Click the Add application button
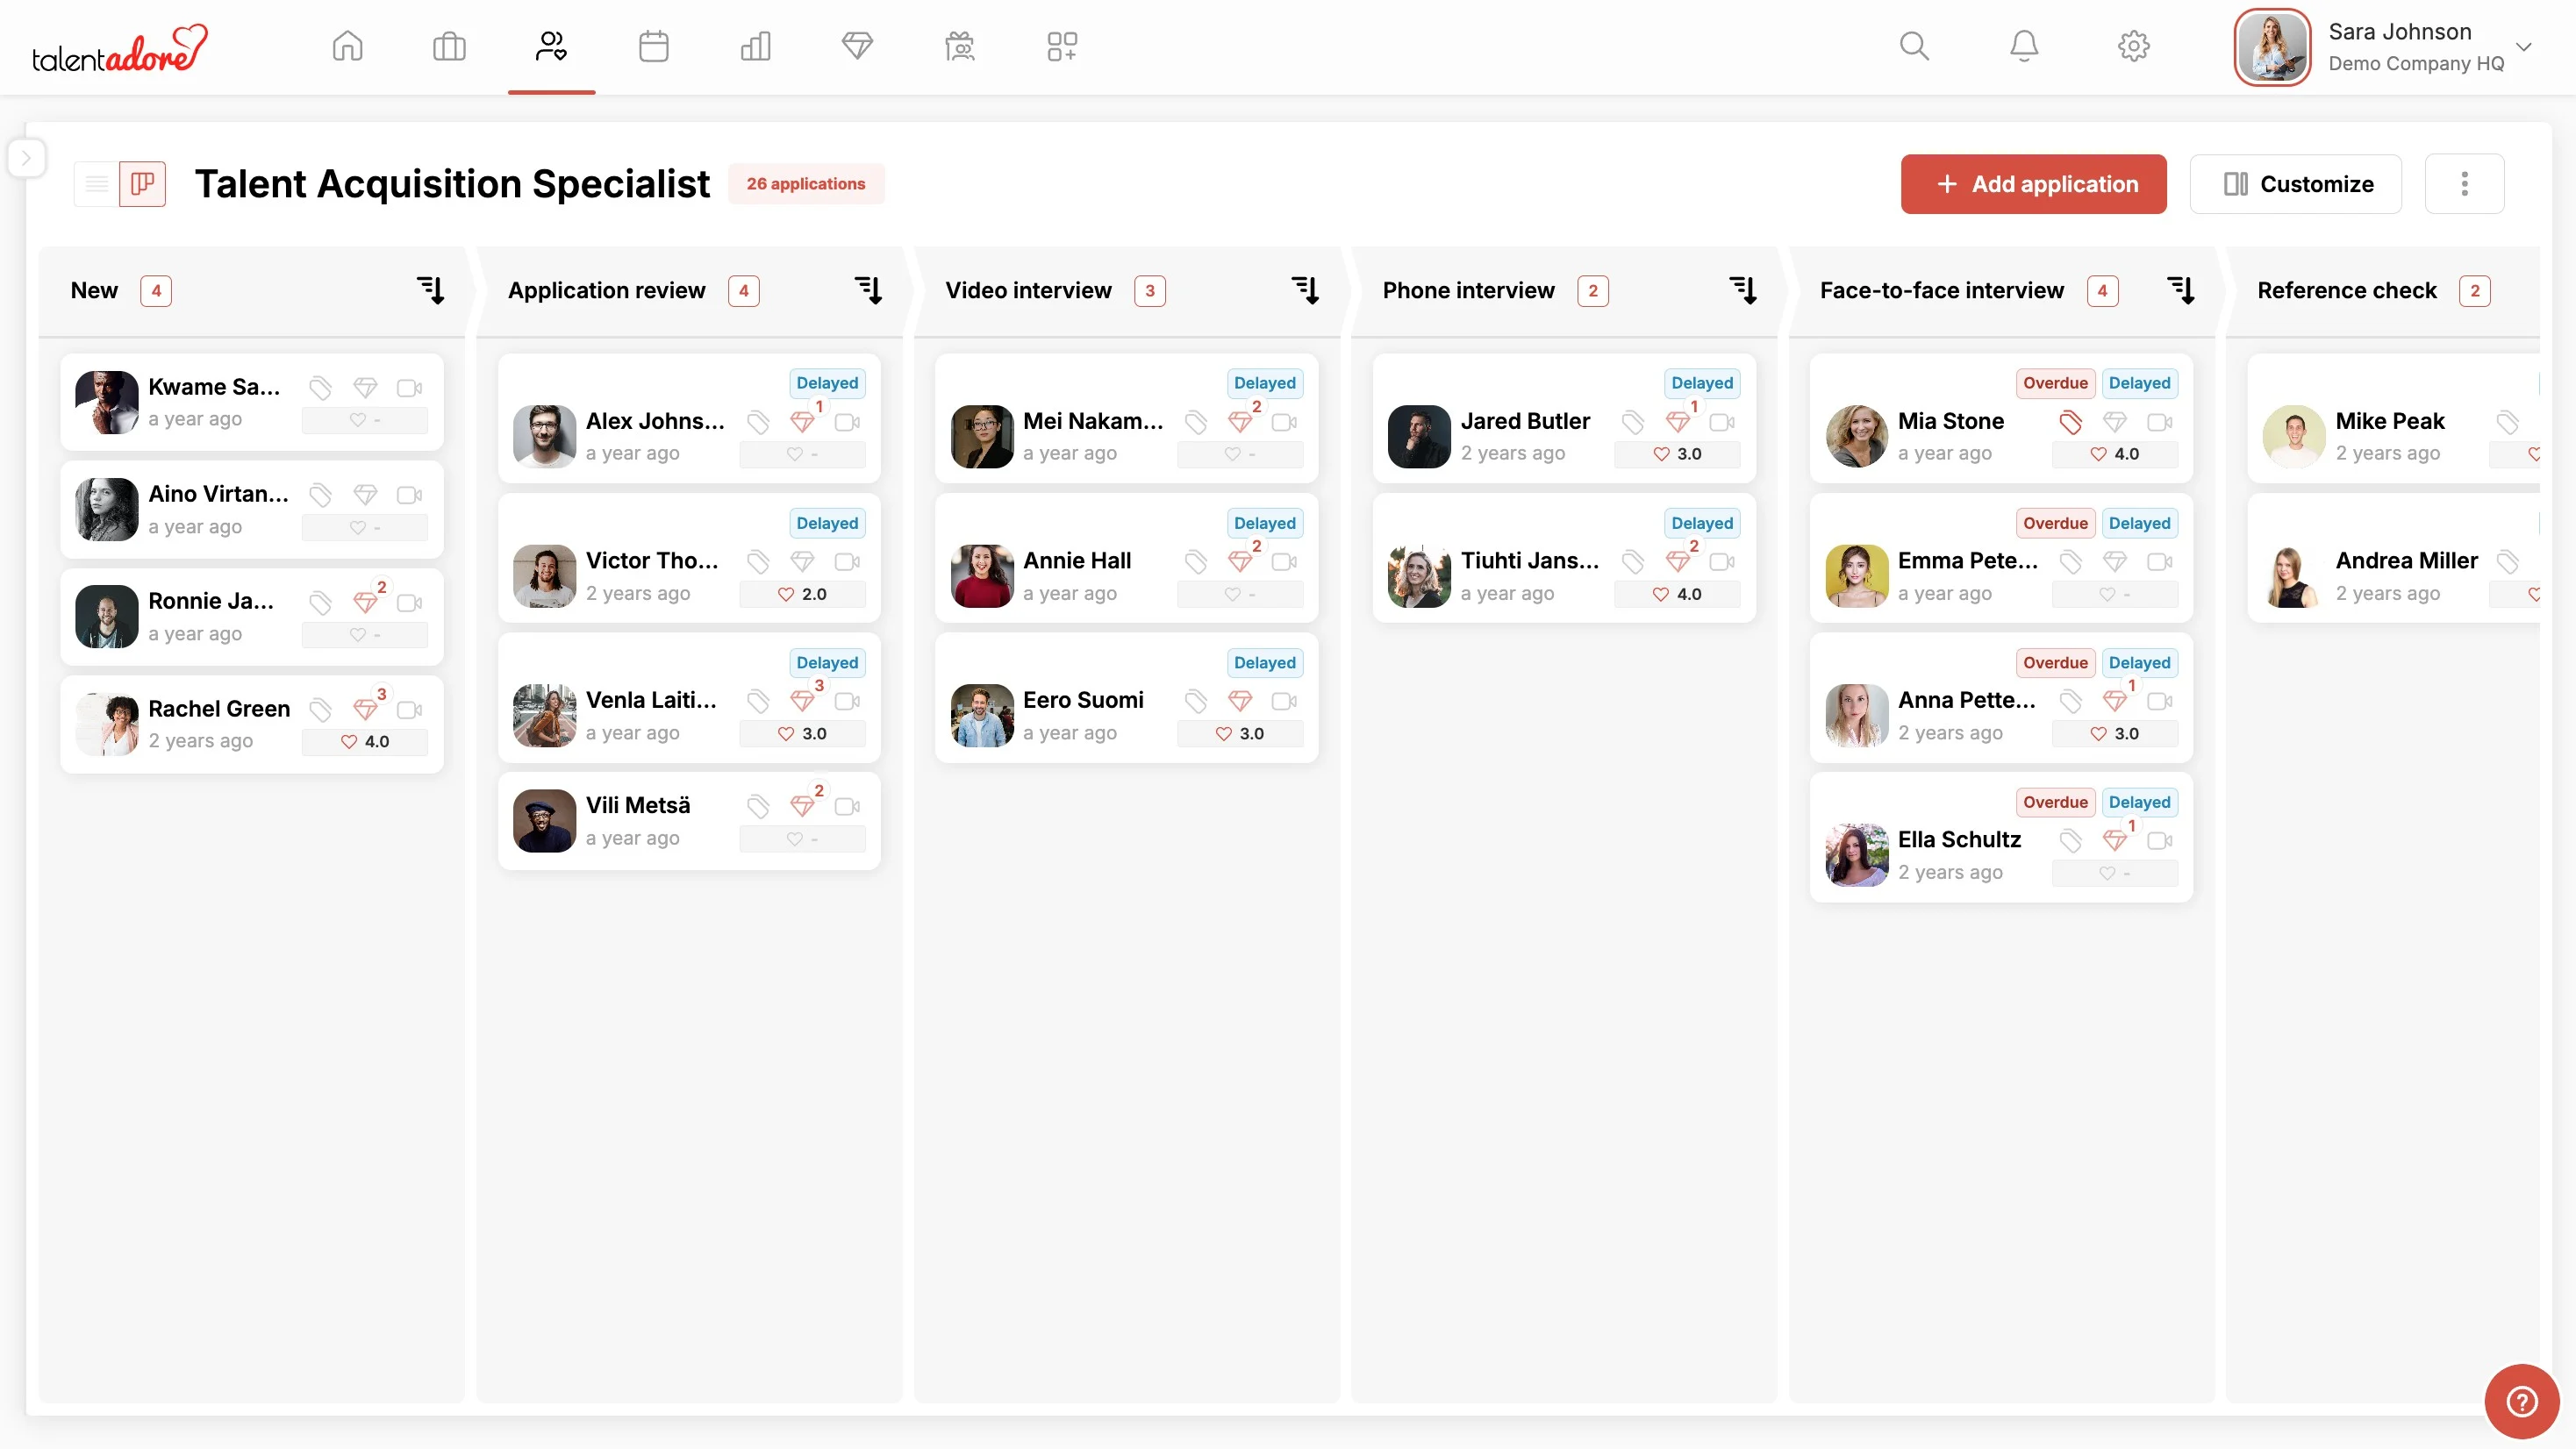Viewport: 2576px width, 1449px height. 2033,184
